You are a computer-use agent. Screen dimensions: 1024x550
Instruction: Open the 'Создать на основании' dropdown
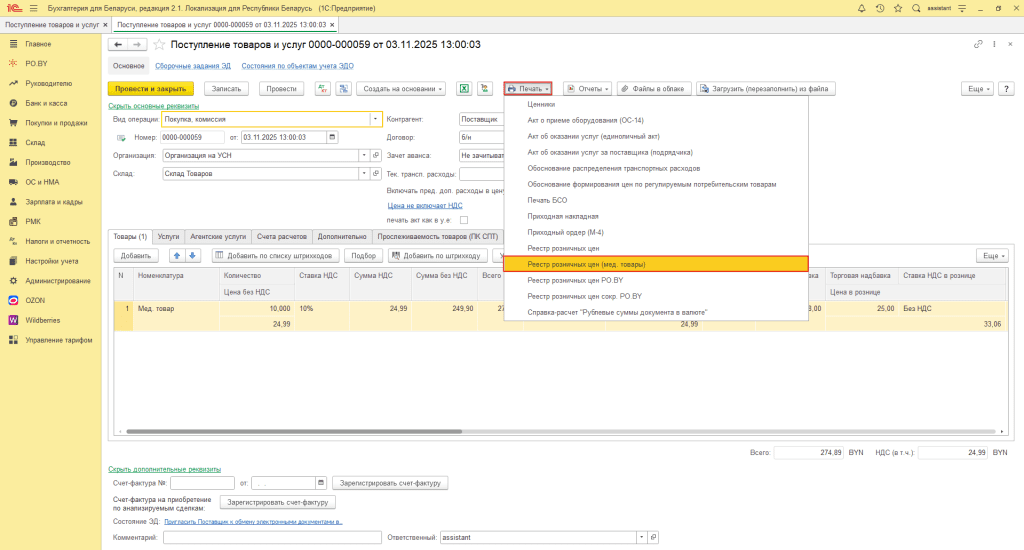coord(401,89)
